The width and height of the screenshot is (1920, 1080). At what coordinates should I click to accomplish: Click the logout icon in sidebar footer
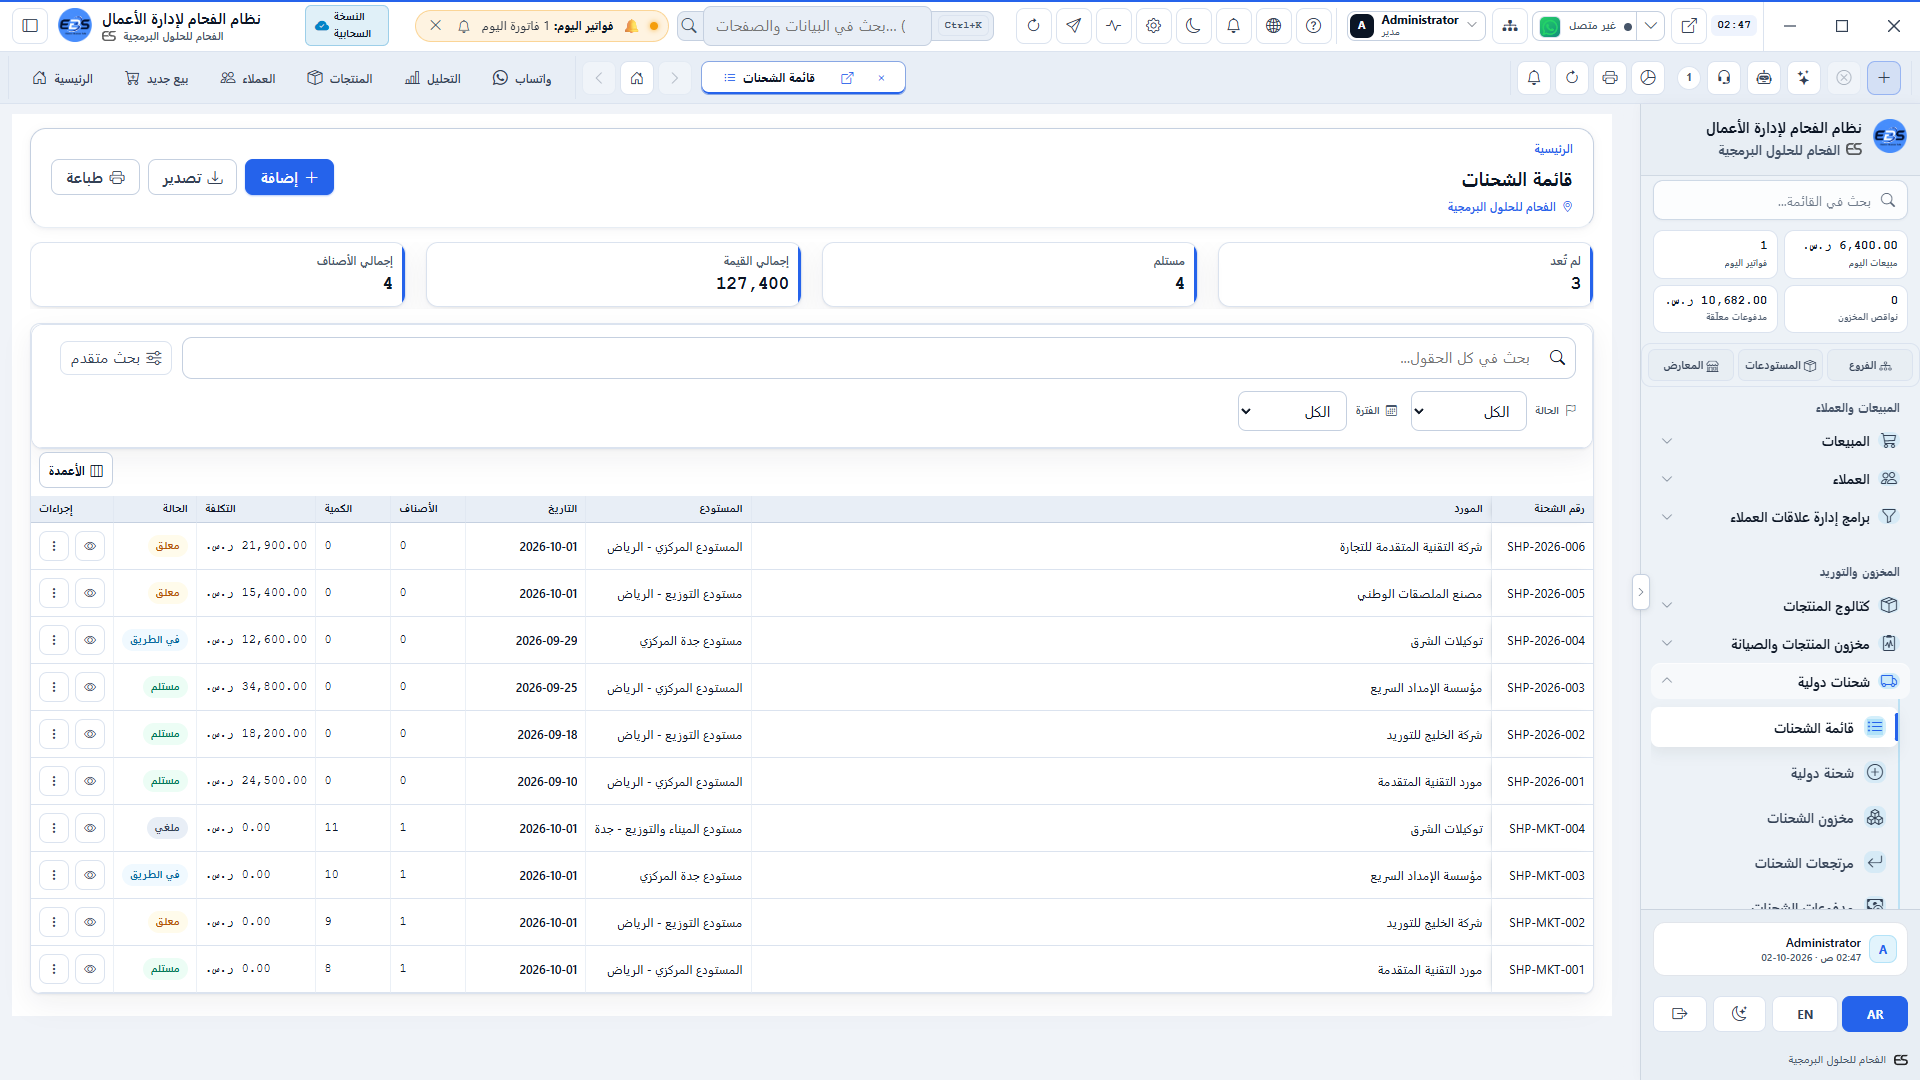(1679, 1014)
